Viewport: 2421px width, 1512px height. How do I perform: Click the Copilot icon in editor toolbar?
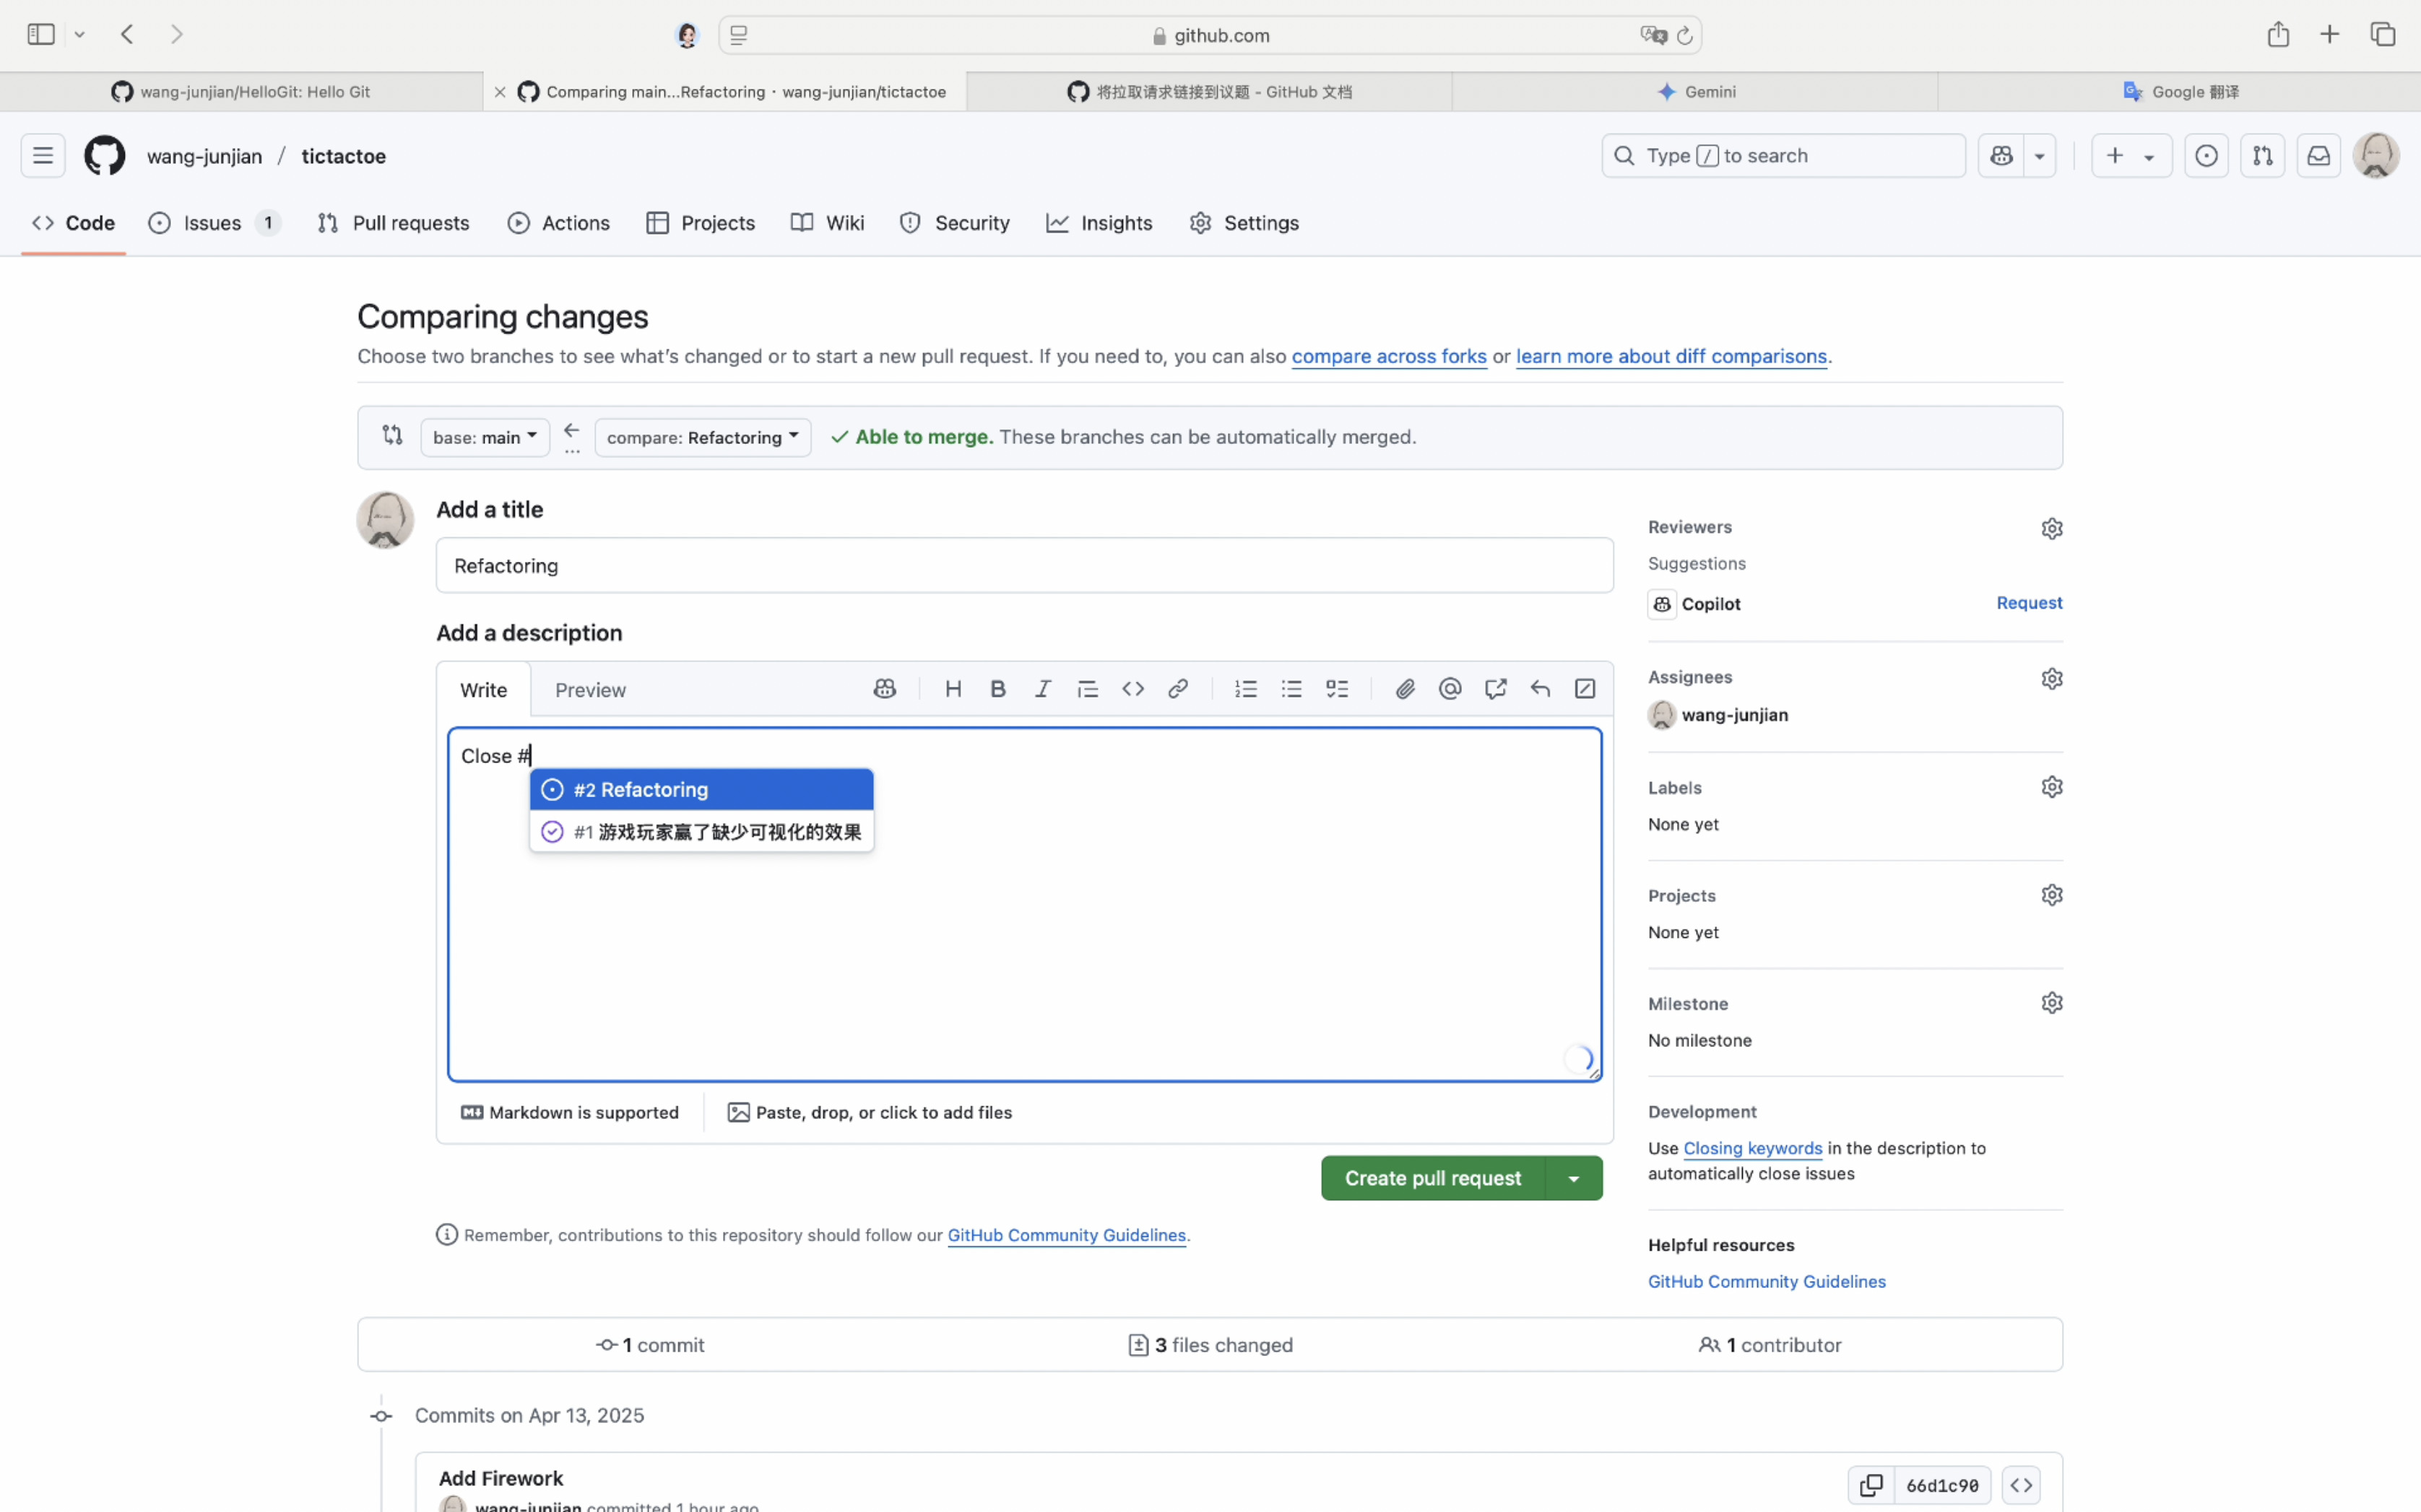[884, 689]
